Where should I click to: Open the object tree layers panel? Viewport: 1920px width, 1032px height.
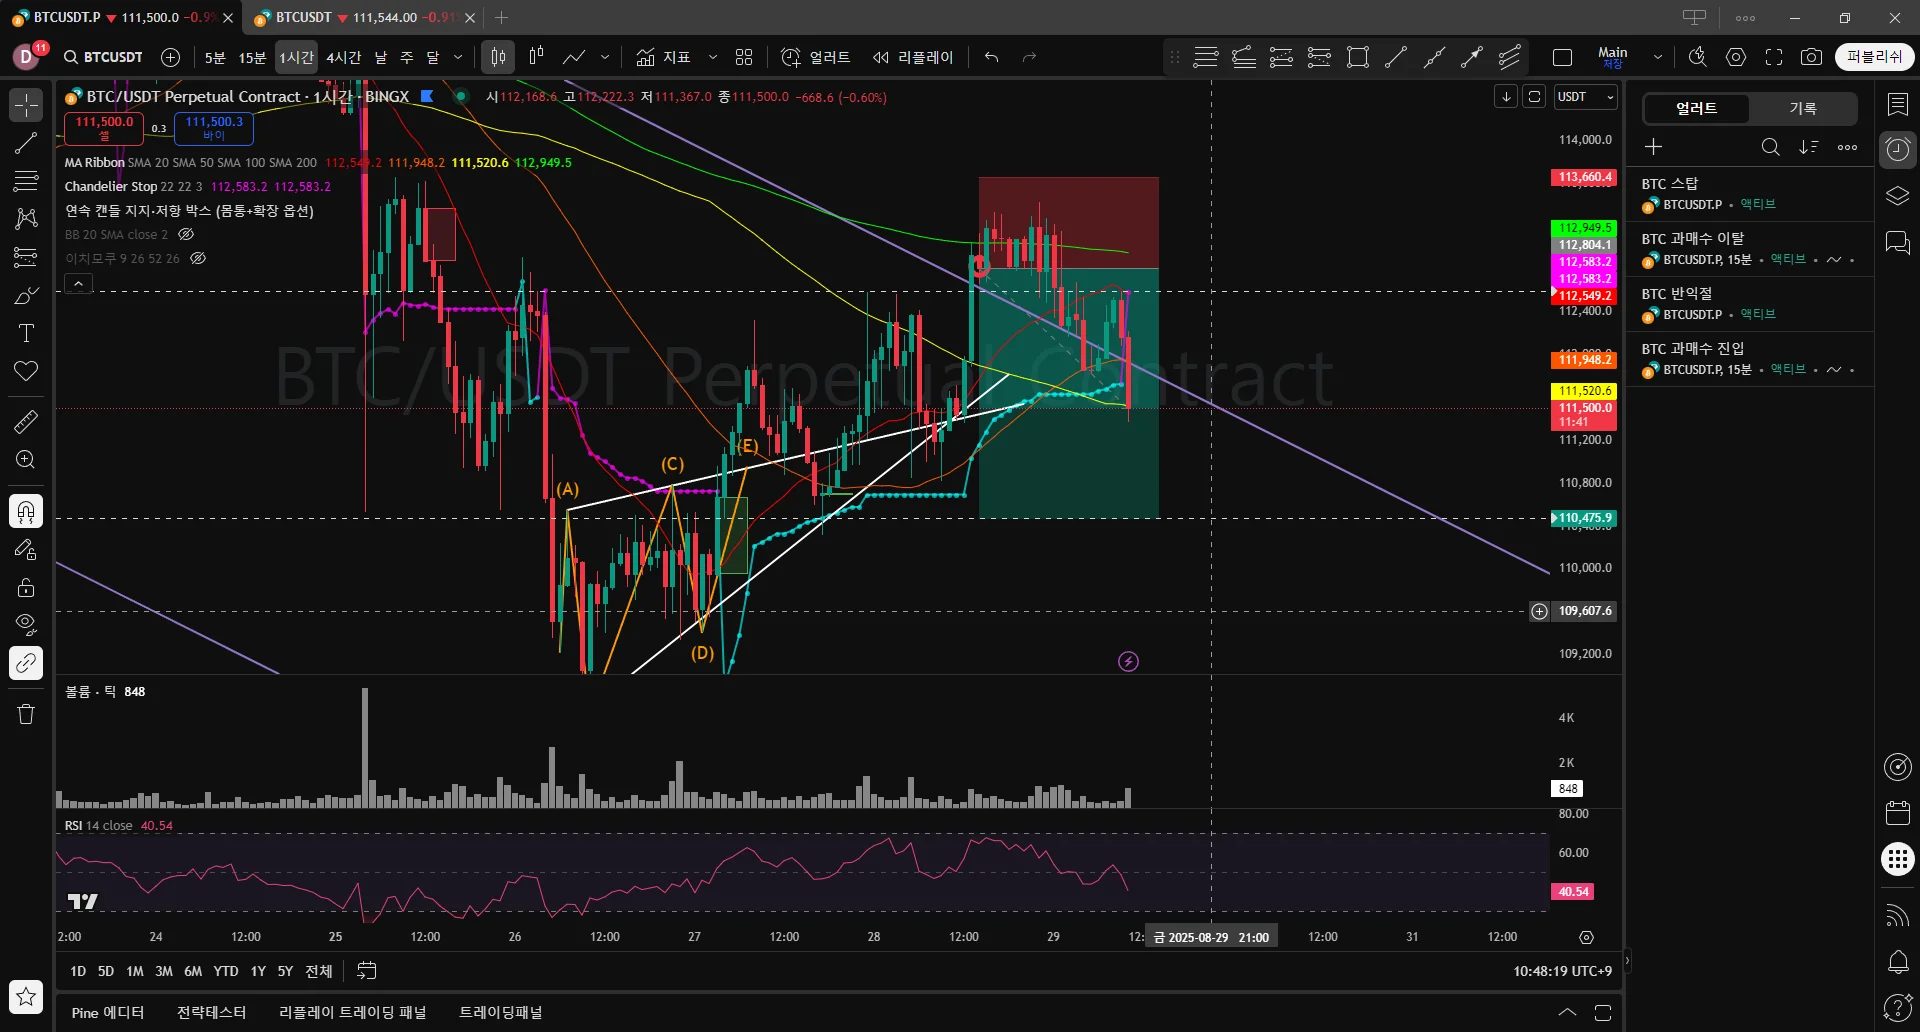pos(1898,196)
